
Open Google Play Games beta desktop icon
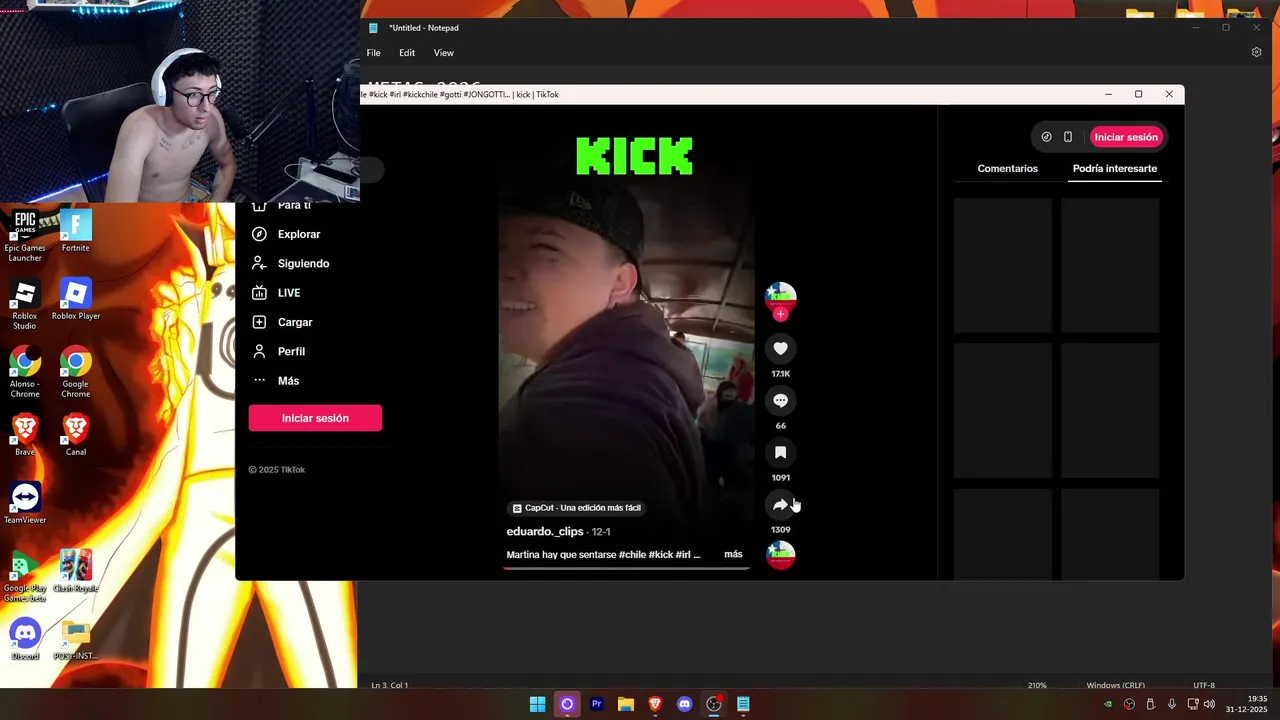click(25, 575)
